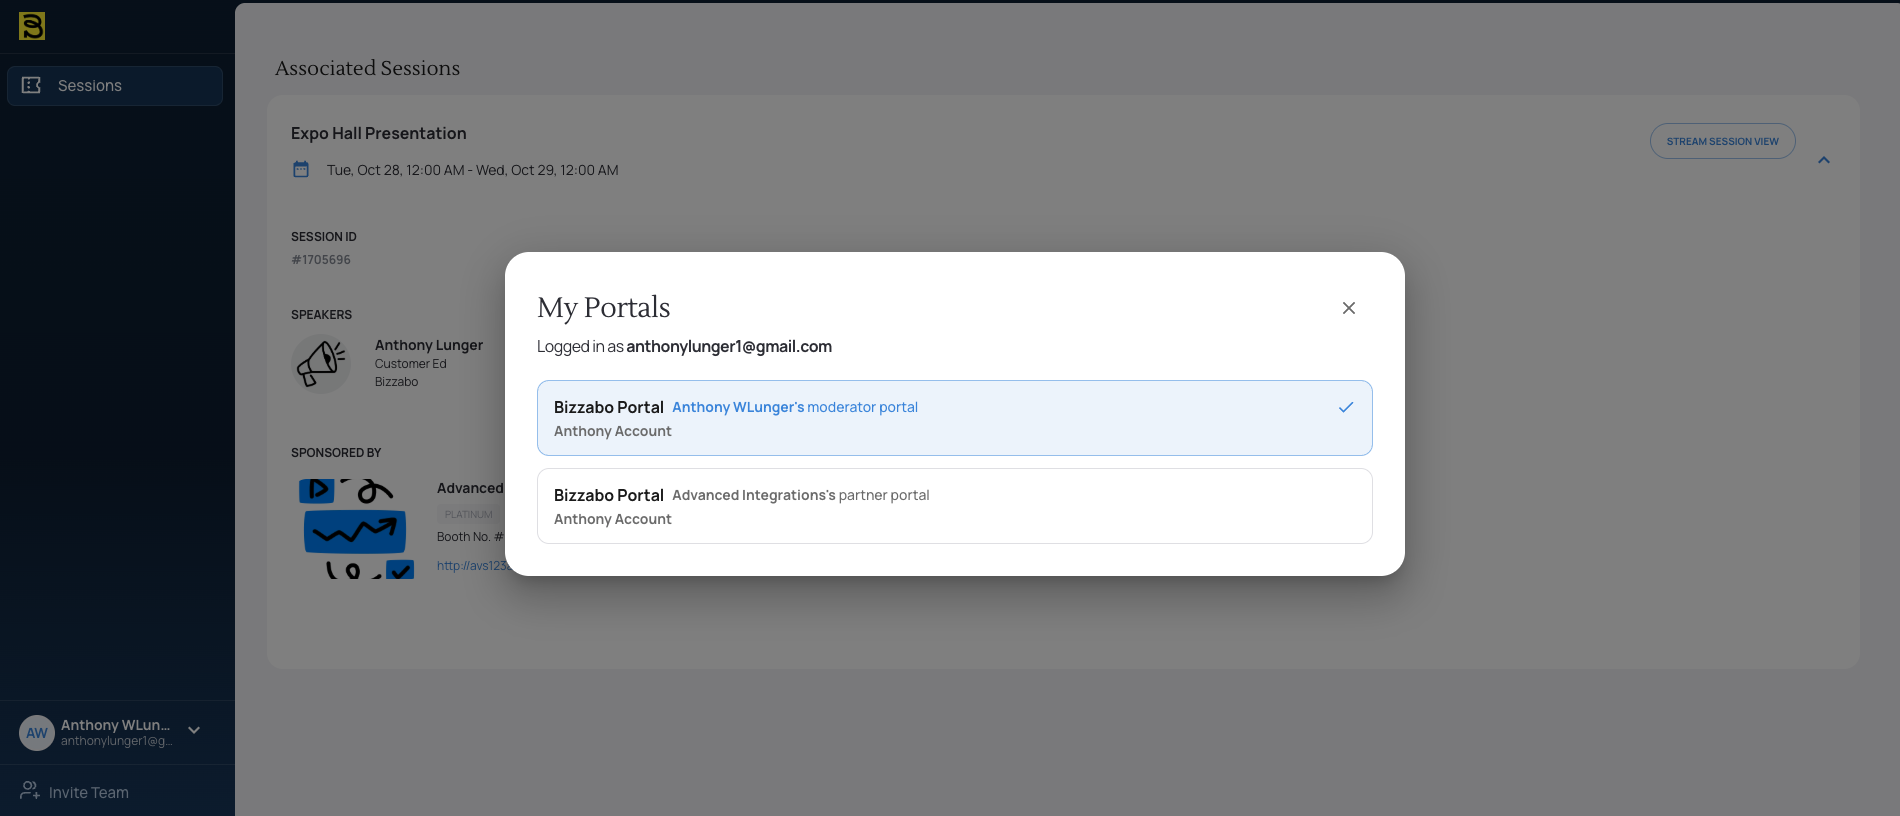Screen dimensions: 1900x816
Task: Click the Stream Session View button
Action: click(x=1722, y=141)
